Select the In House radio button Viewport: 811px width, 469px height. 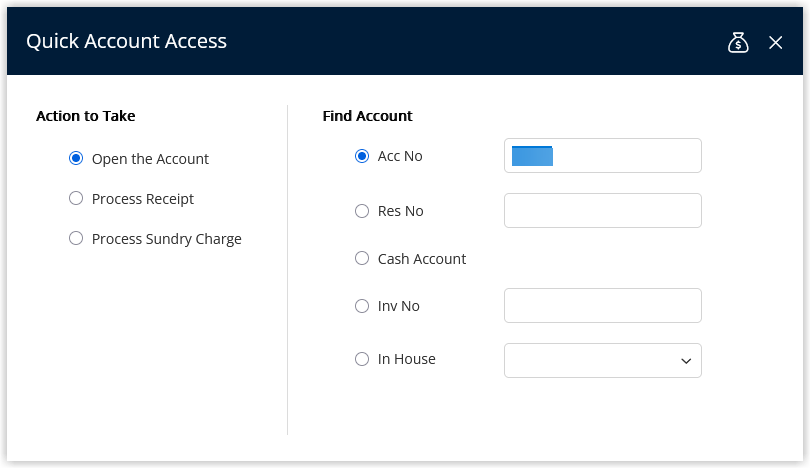tap(362, 359)
